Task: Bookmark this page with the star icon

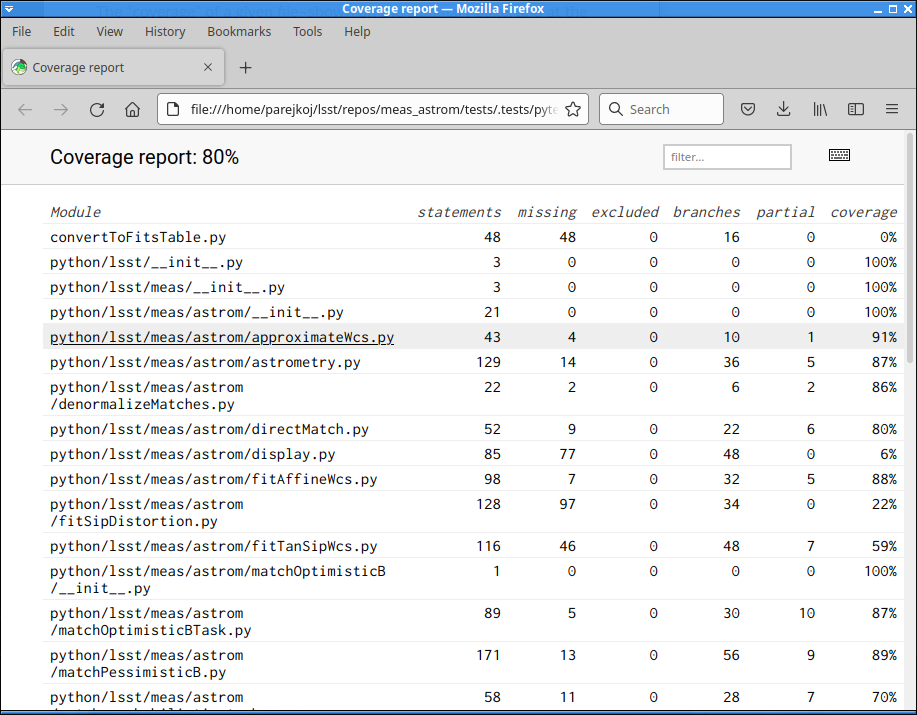Action: (x=573, y=110)
